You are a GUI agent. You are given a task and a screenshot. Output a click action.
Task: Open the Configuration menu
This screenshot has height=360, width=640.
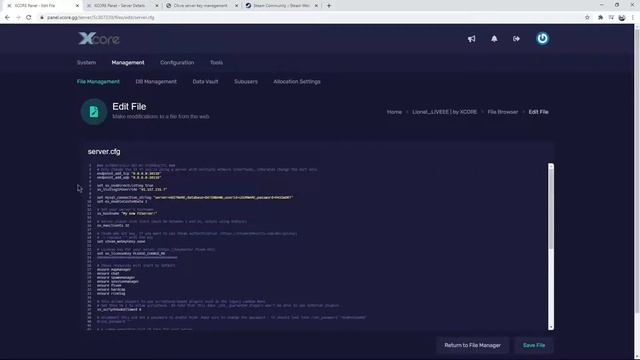pos(177,62)
